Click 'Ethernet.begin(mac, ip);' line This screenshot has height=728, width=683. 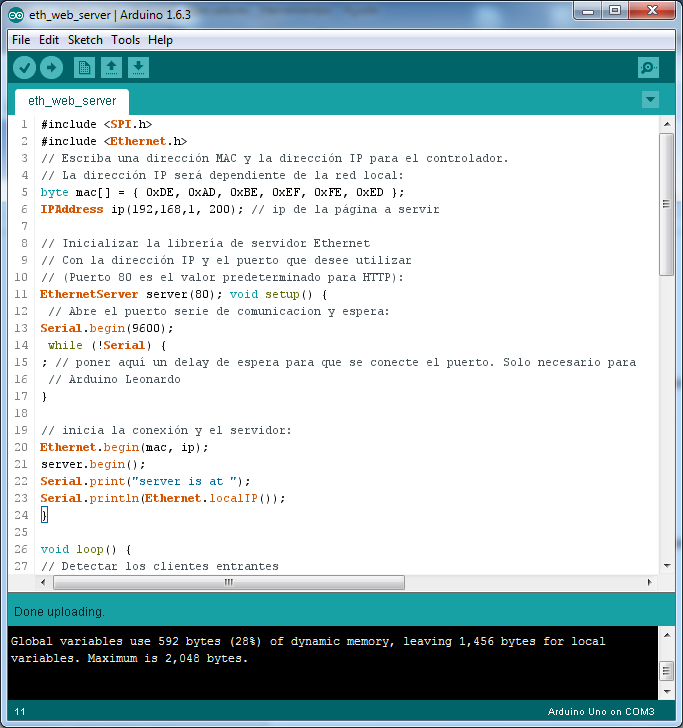coord(124,447)
